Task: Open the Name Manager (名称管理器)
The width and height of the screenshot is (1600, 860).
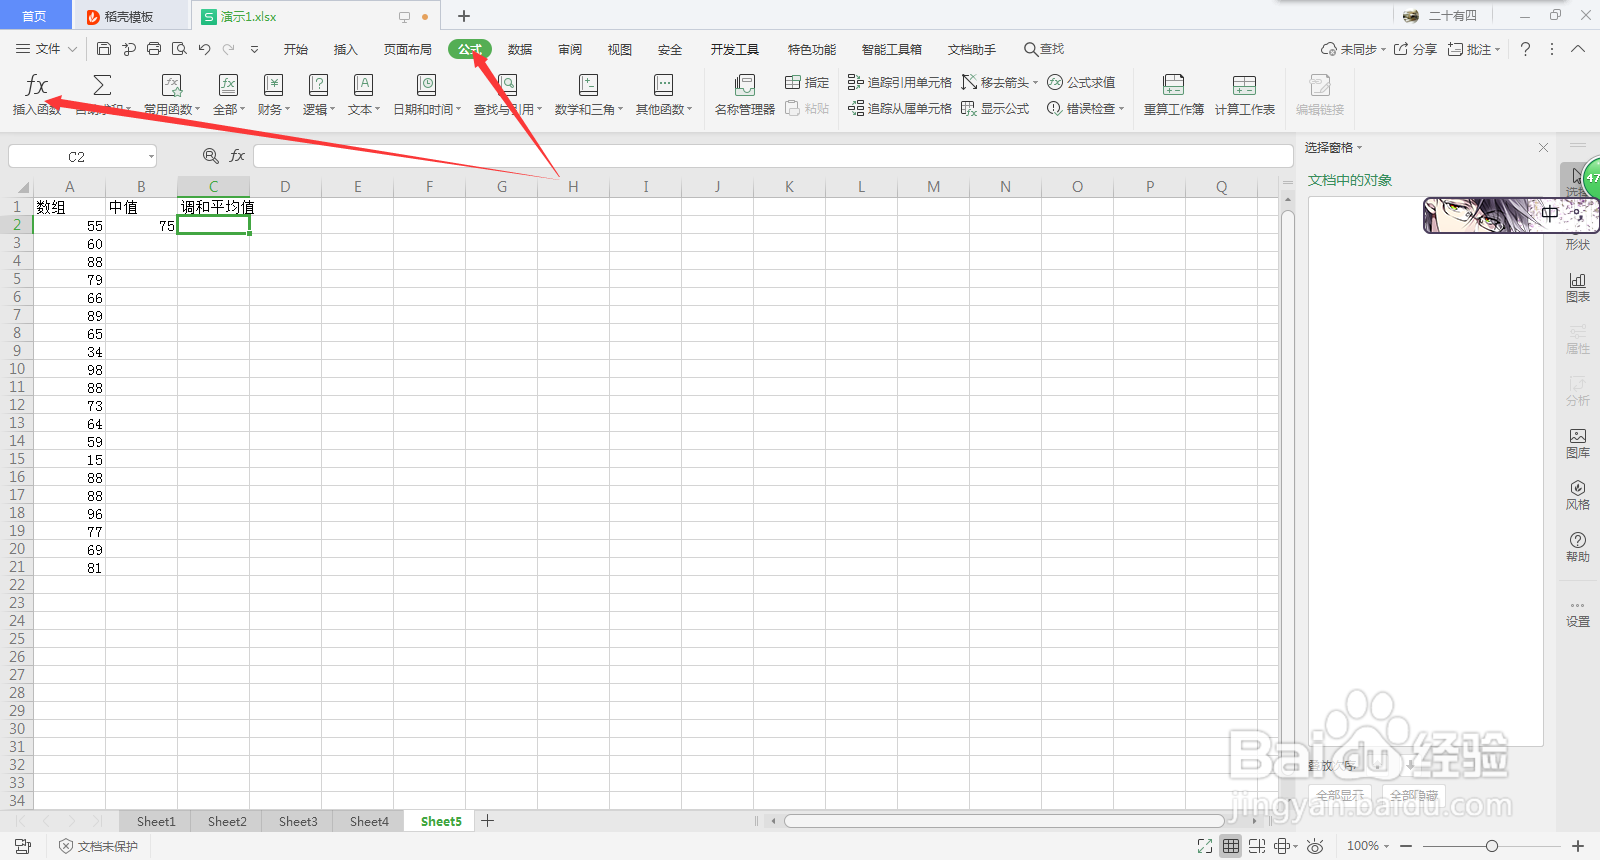Action: click(x=744, y=95)
